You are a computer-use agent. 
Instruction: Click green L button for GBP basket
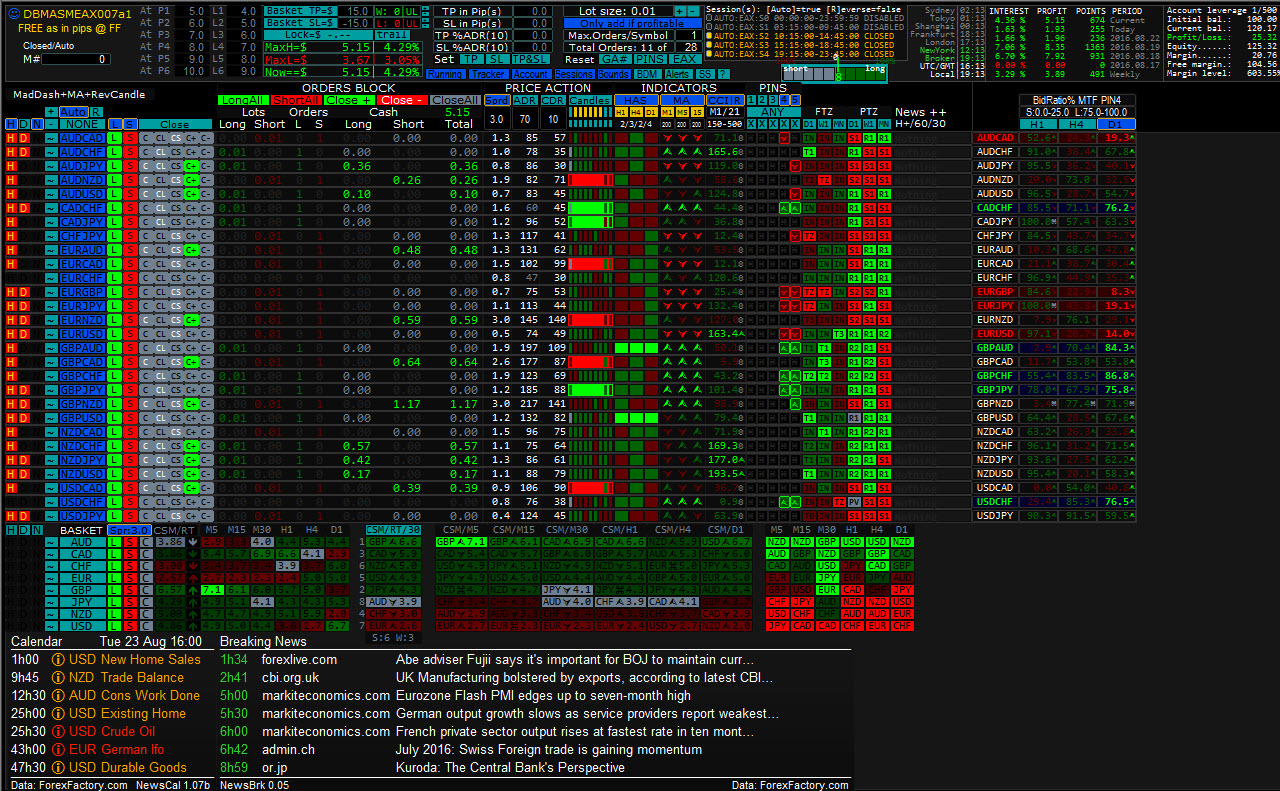115,590
